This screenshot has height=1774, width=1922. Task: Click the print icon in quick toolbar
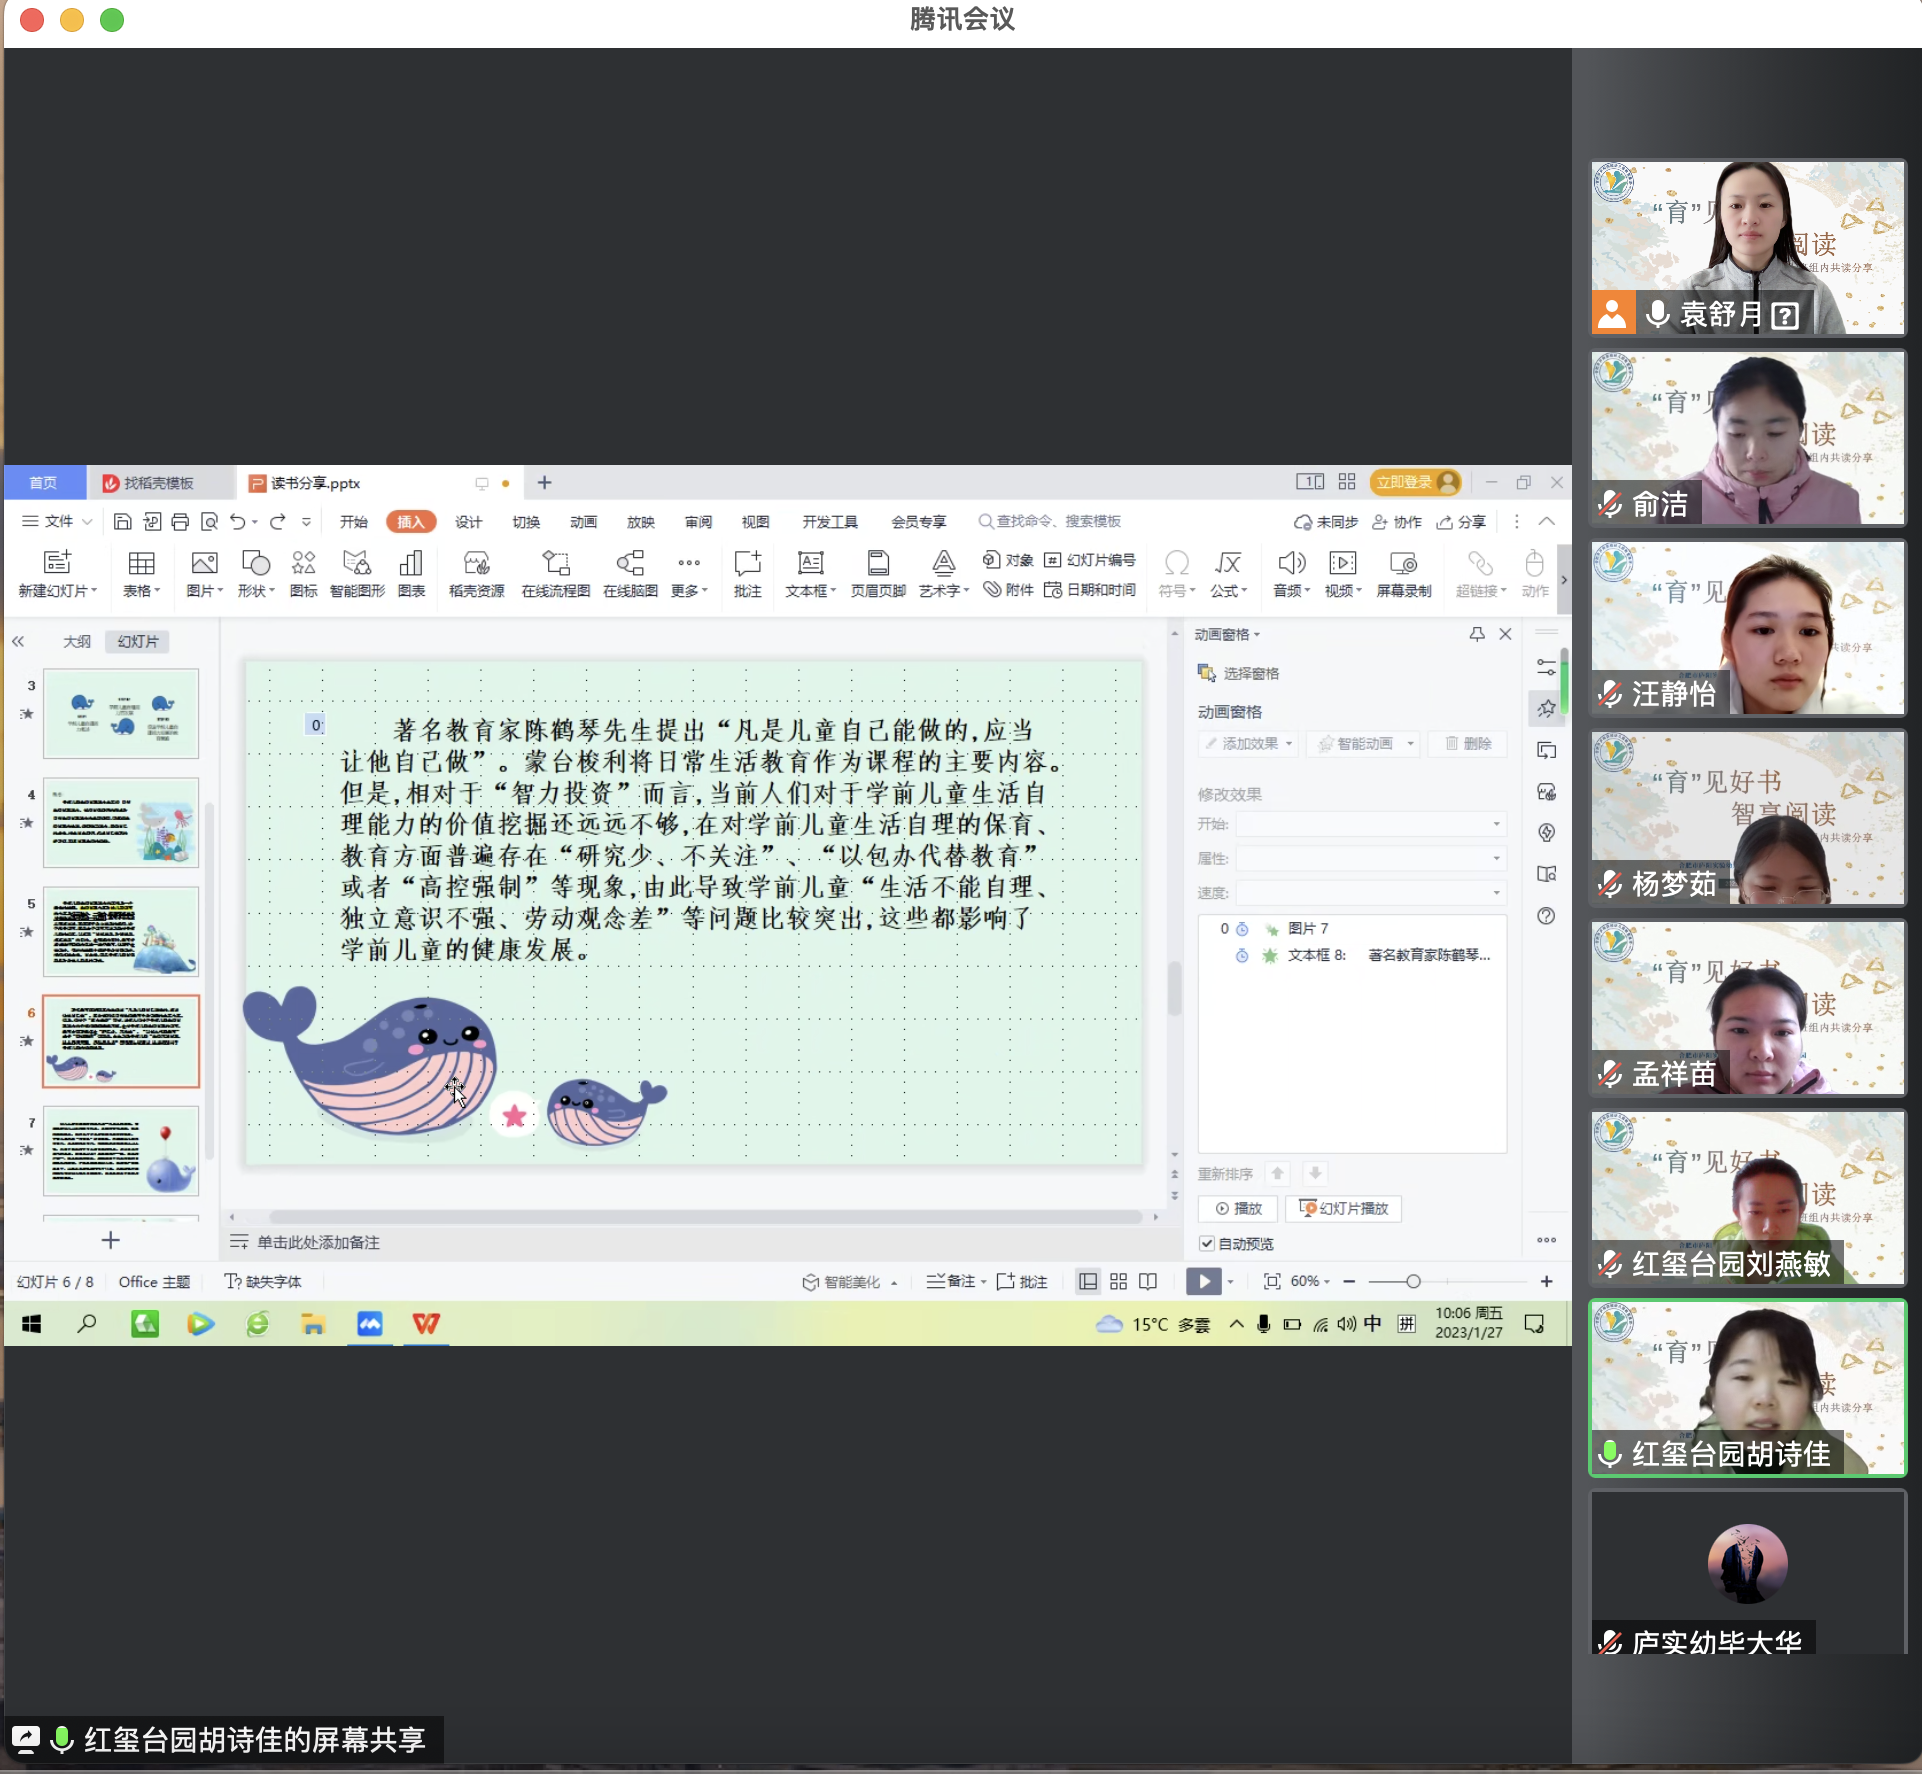click(x=180, y=521)
